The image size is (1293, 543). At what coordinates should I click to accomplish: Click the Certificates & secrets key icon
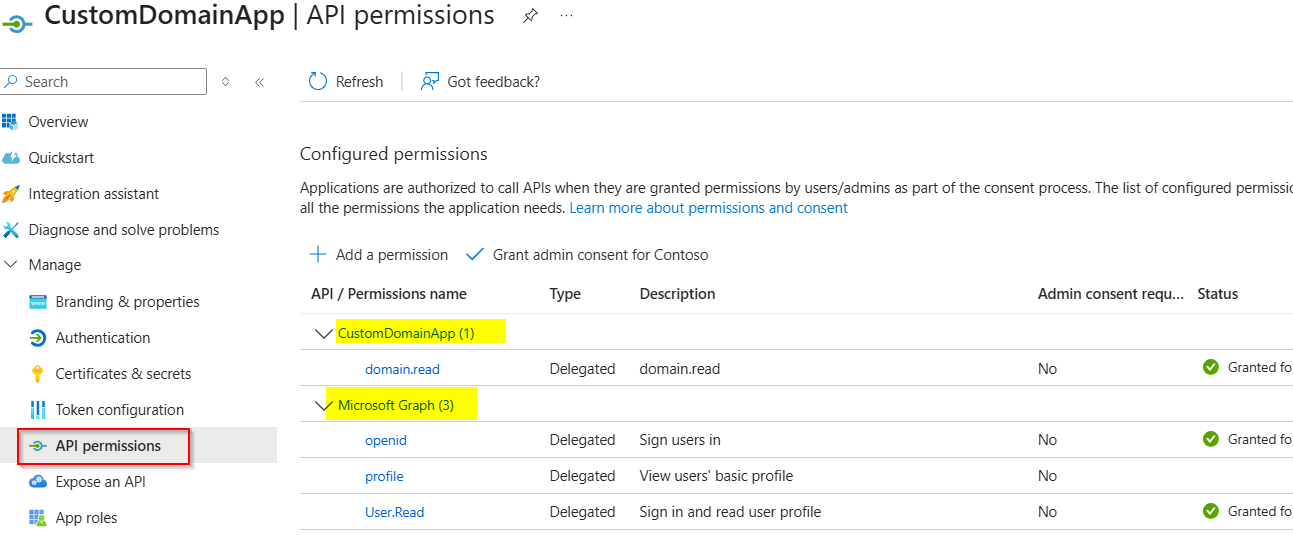[x=38, y=374]
